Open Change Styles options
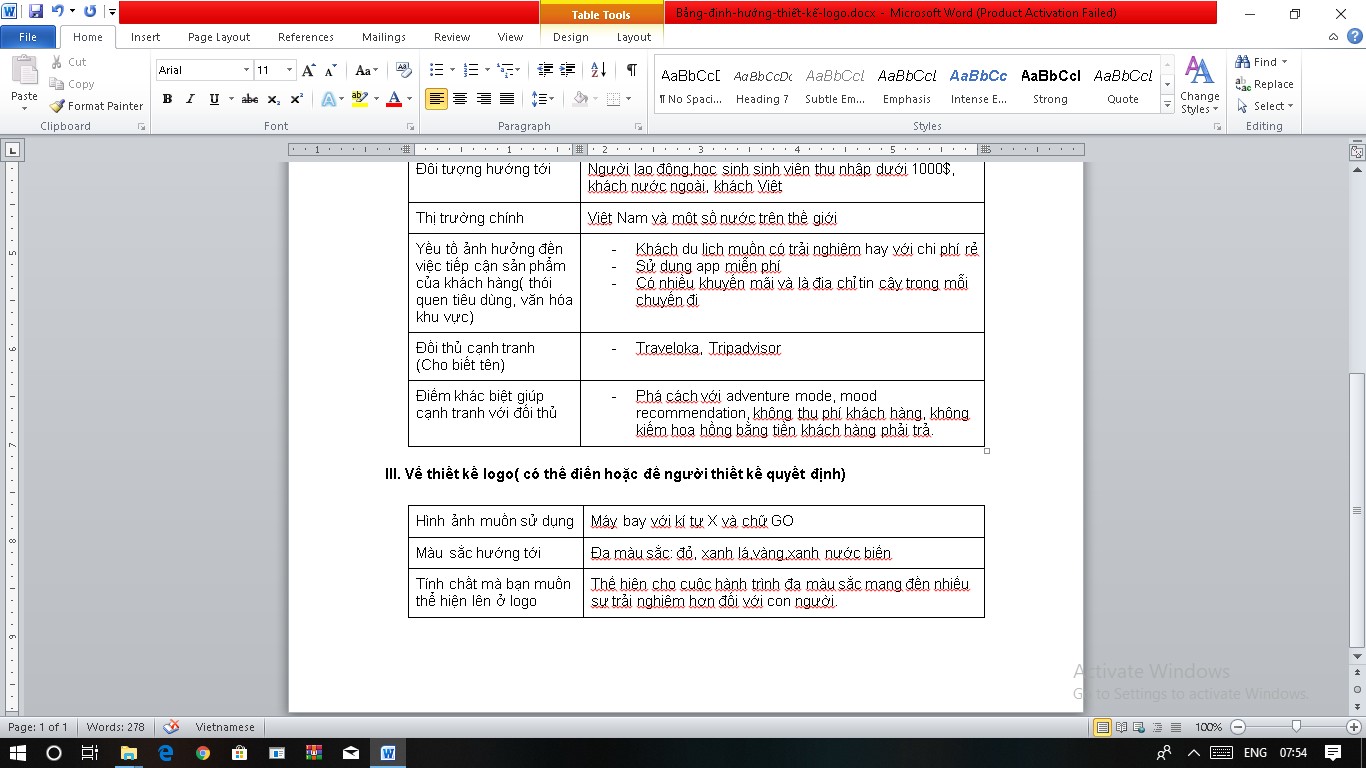Screen dimensions: 1366x768 click(x=1199, y=85)
